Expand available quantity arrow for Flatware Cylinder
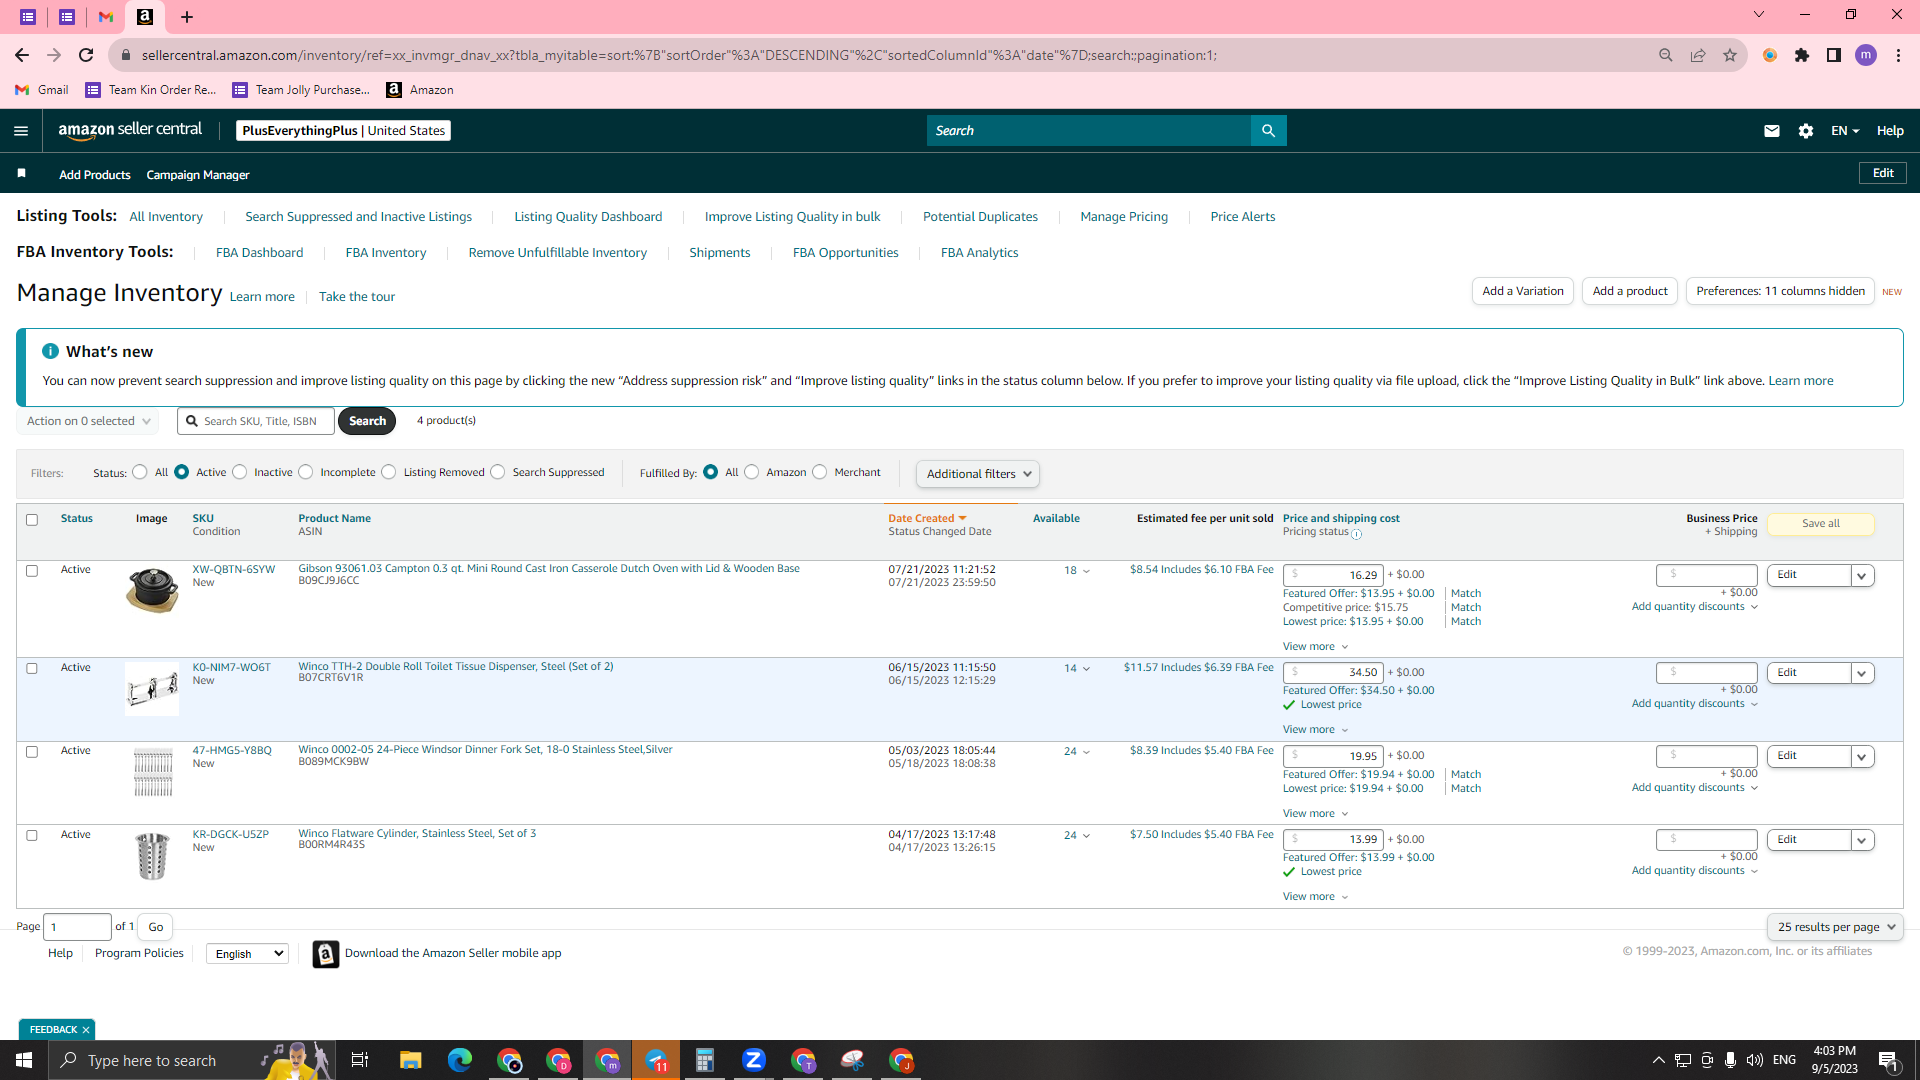The width and height of the screenshot is (1920, 1080). click(x=1086, y=836)
